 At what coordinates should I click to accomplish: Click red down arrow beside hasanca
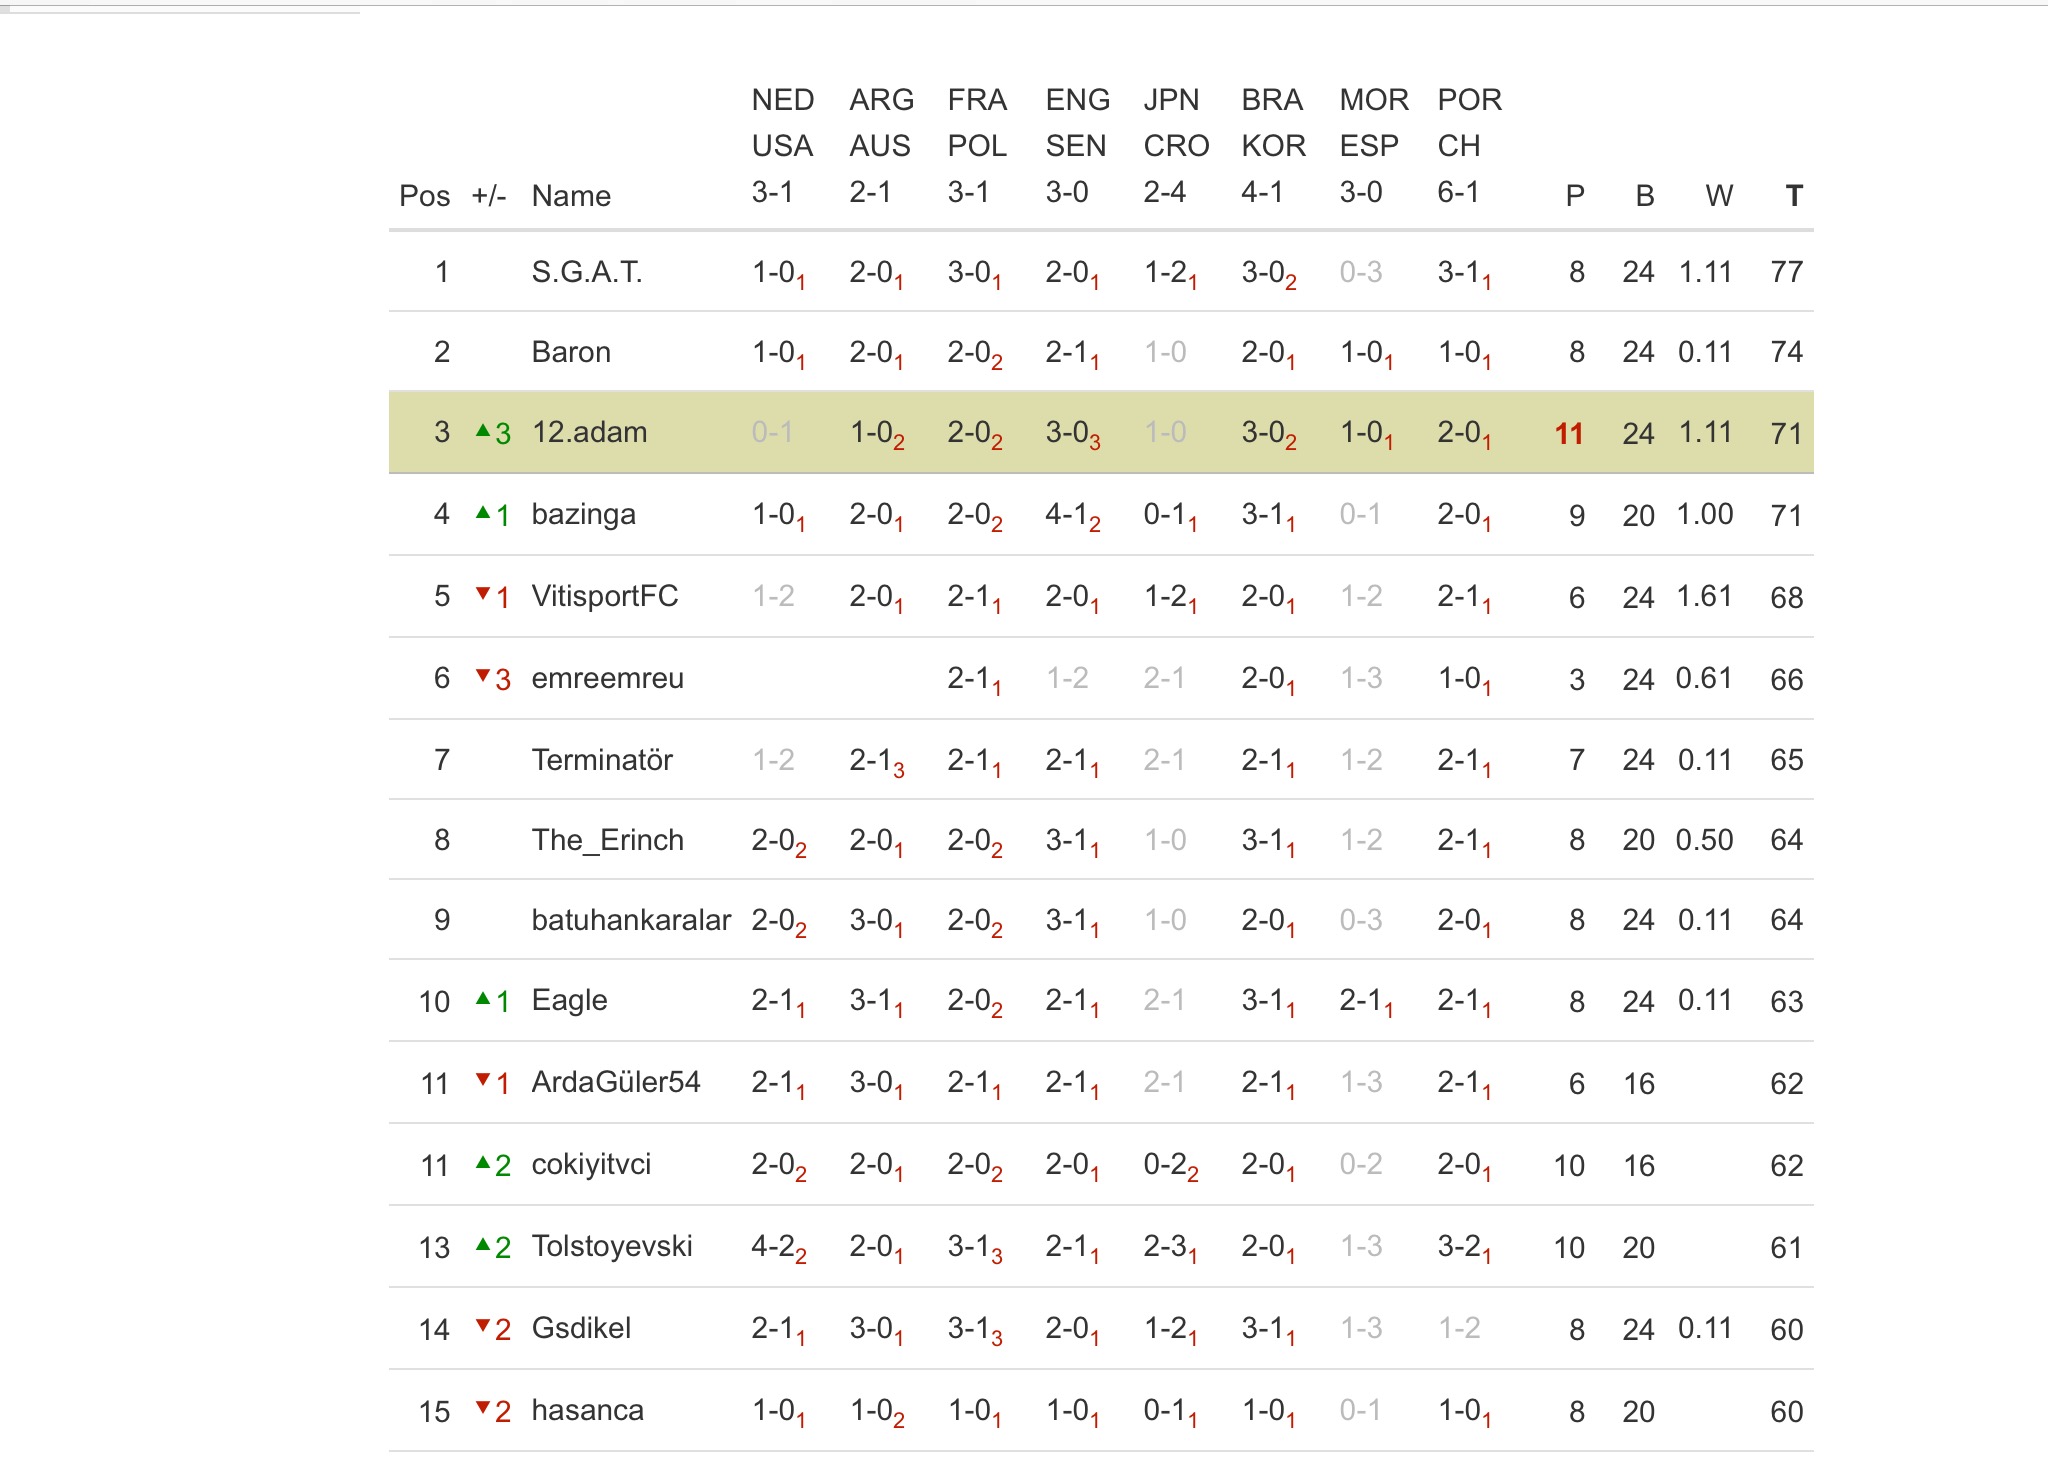point(483,1409)
